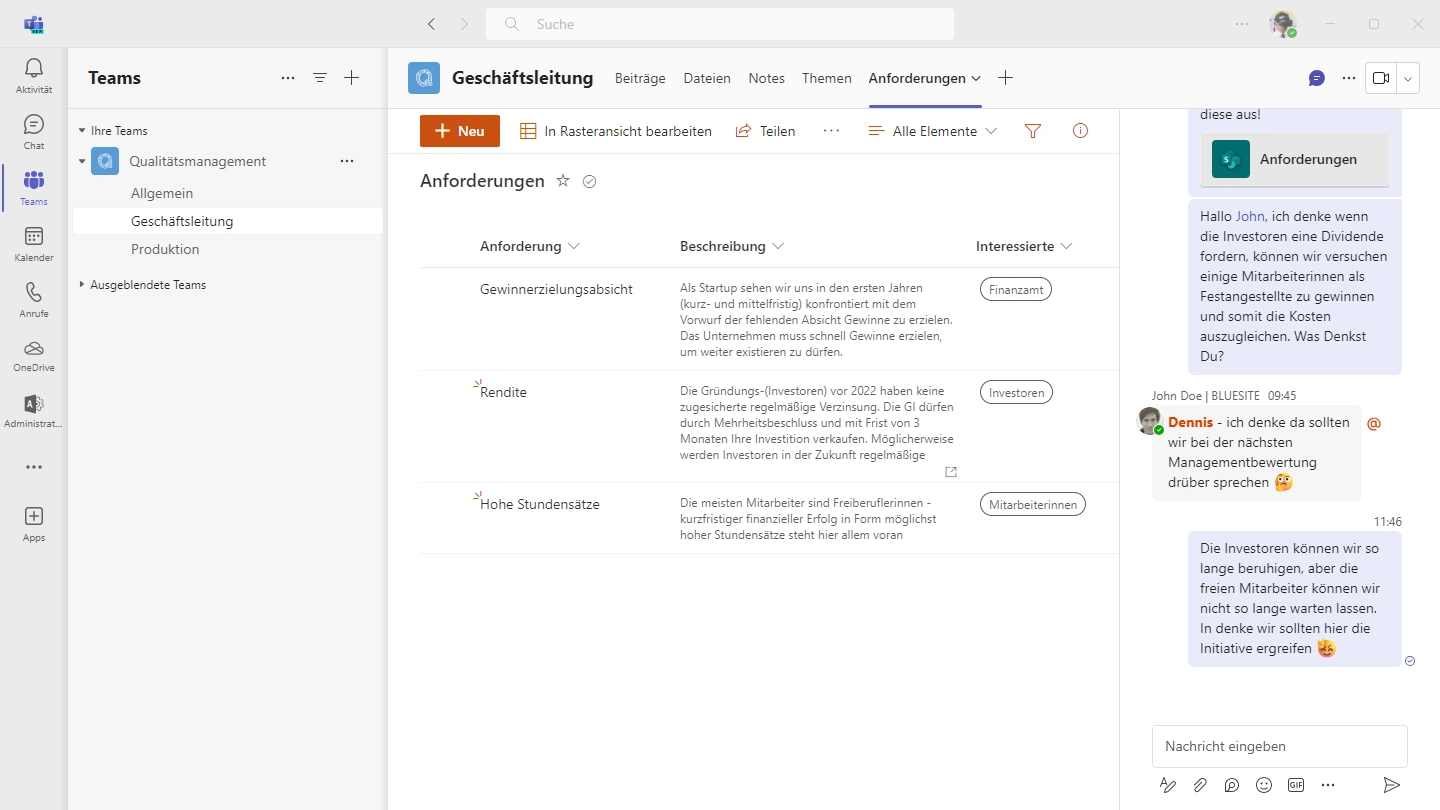1440x810 pixels.
Task: Open the emoji picker in message box
Action: tap(1264, 785)
